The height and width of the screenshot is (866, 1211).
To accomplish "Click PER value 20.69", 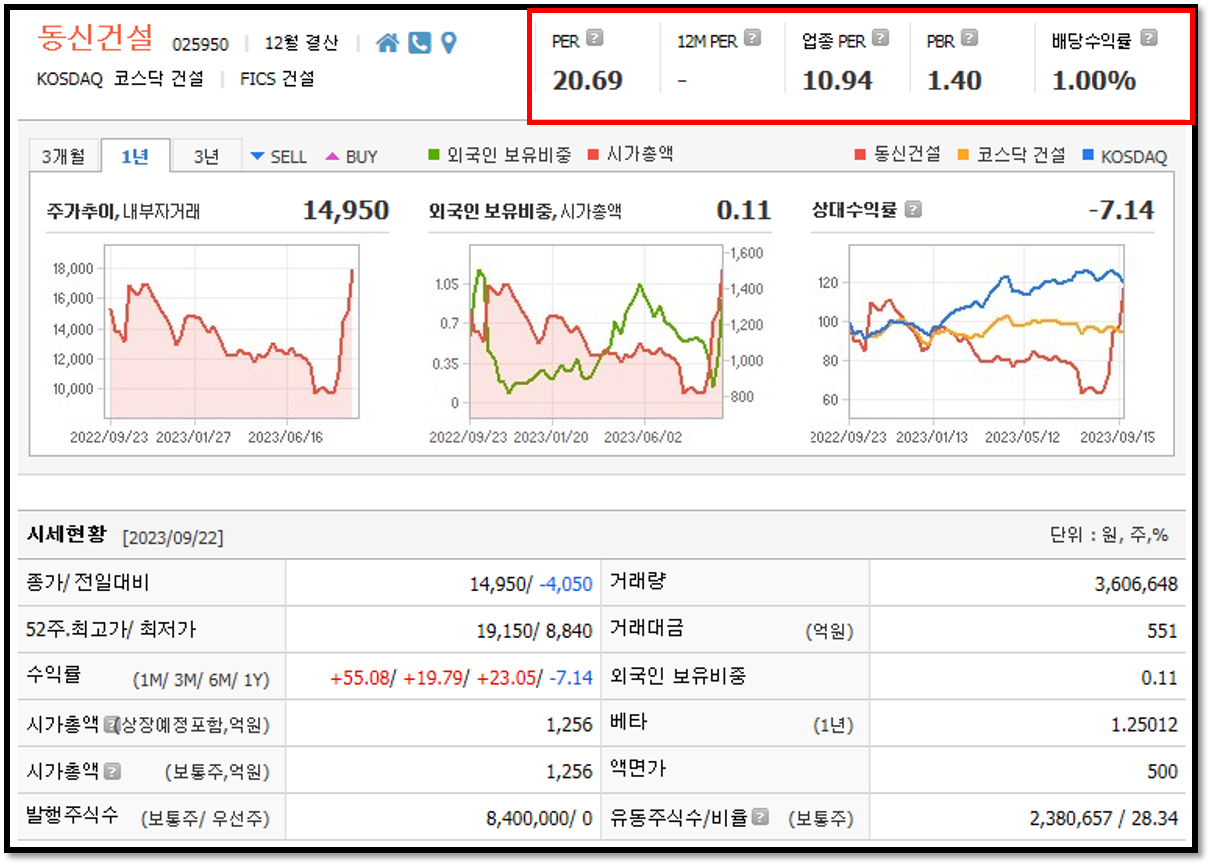I will 587,81.
